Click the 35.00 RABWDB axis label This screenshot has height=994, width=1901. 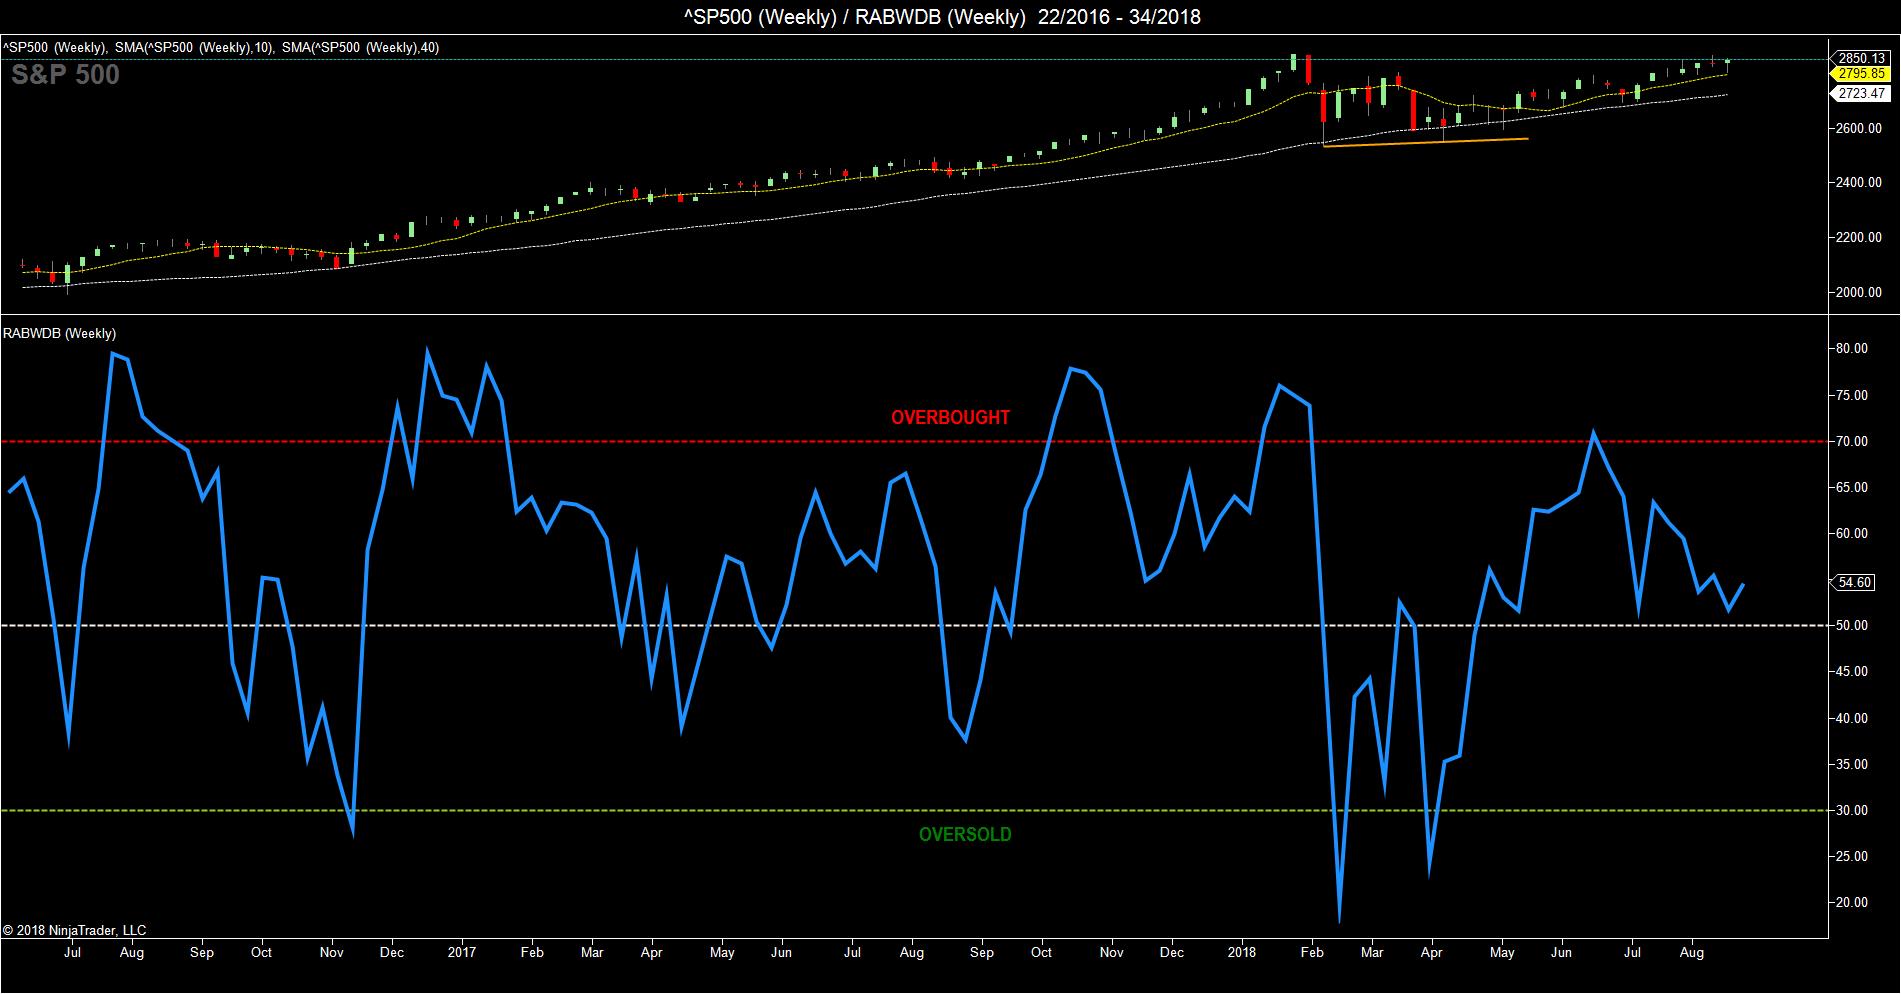(1852, 765)
